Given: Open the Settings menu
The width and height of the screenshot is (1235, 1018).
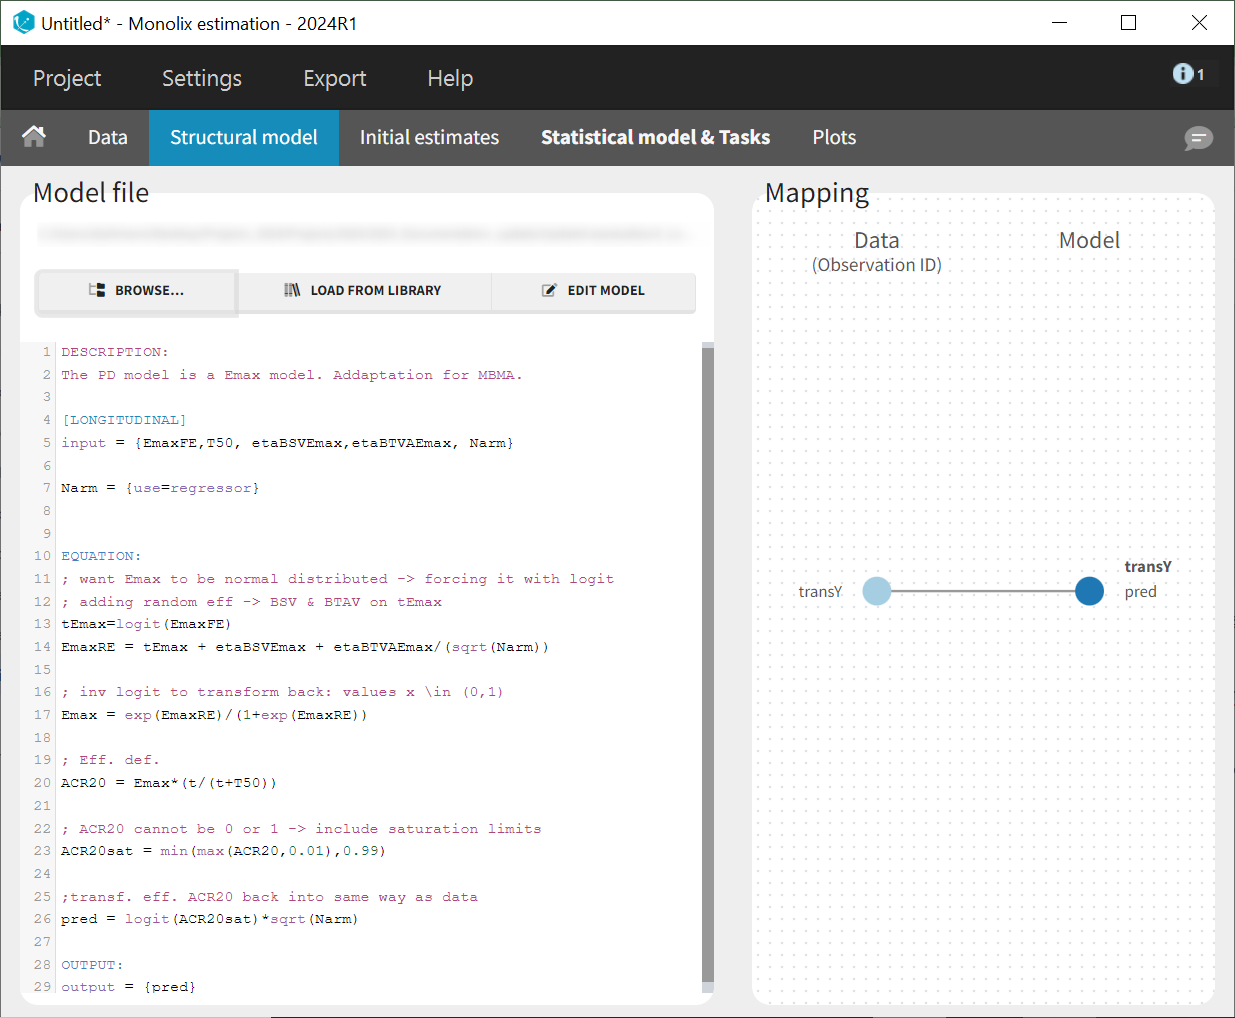Looking at the screenshot, I should coord(202,78).
